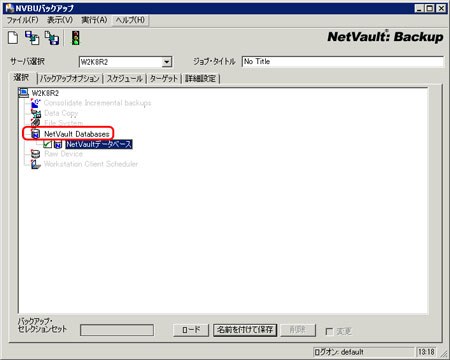Open the サーバ選択 dropdown arrow

166,62
